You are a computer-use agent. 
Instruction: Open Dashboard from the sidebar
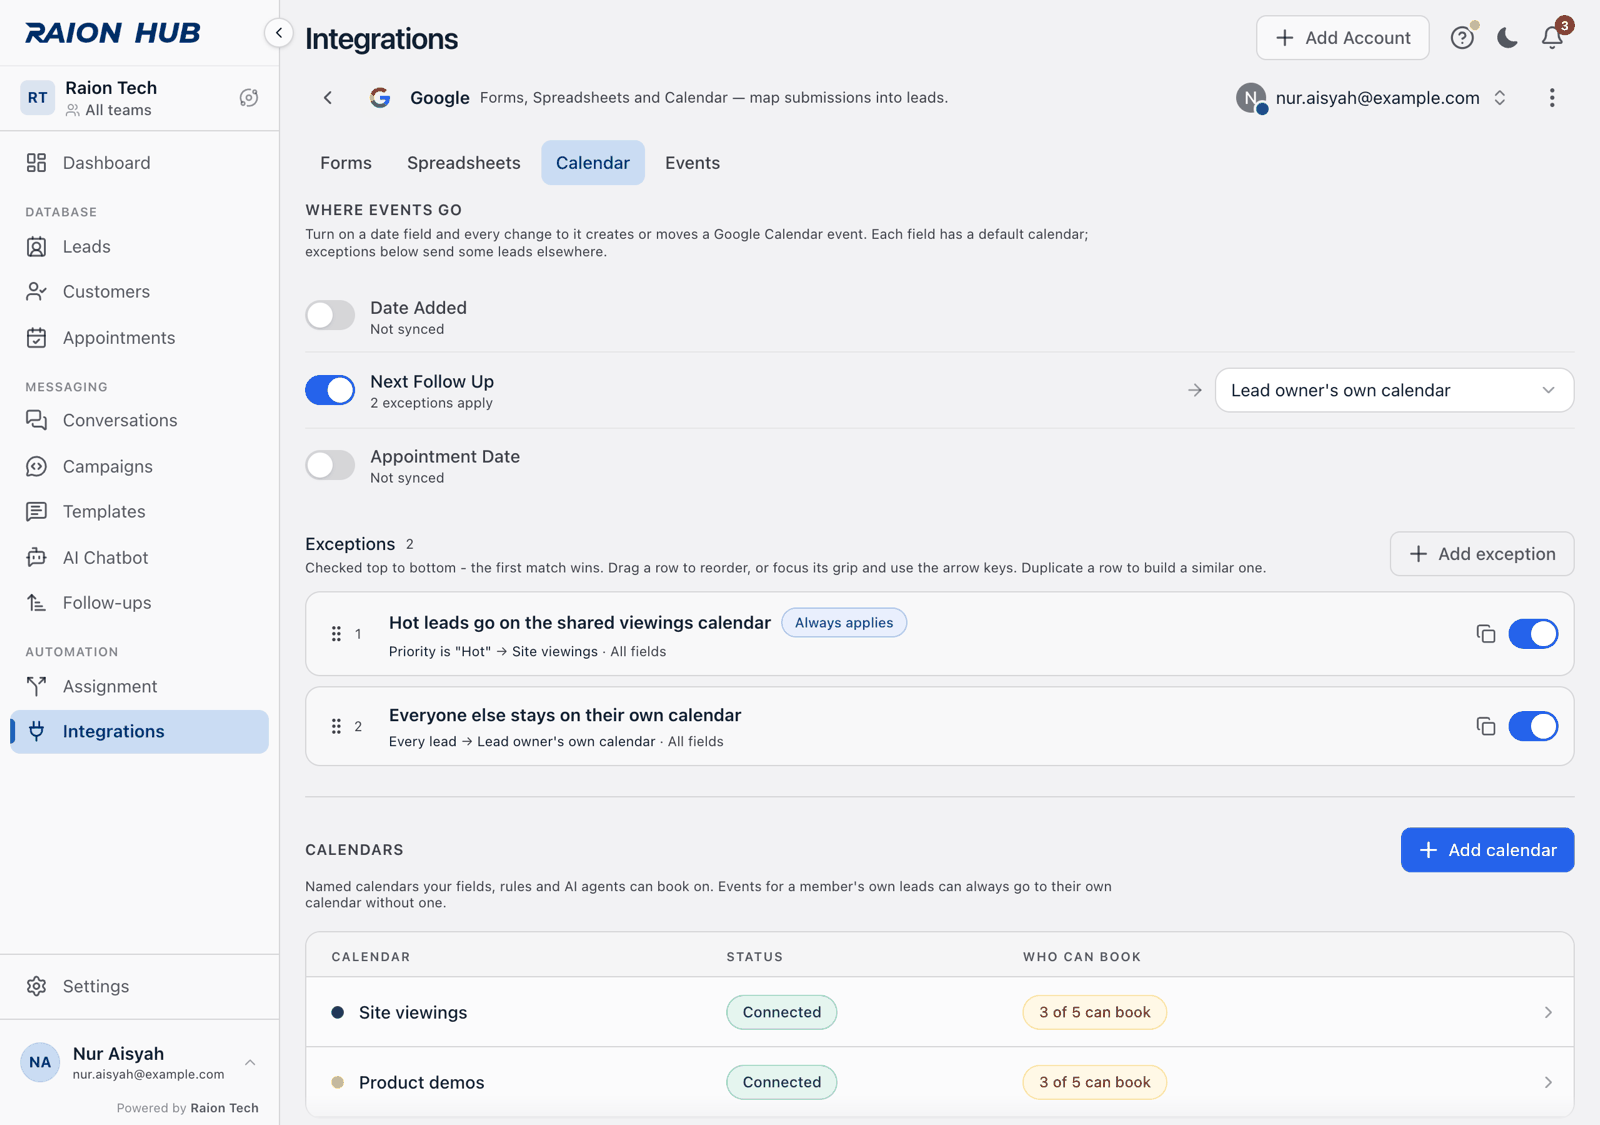click(139, 163)
